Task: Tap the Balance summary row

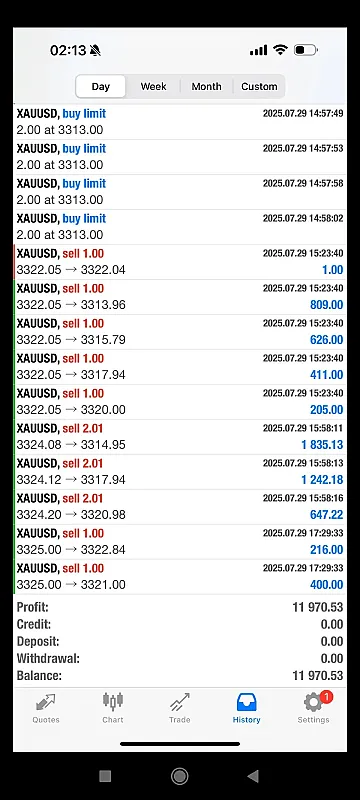Action: coord(180,676)
